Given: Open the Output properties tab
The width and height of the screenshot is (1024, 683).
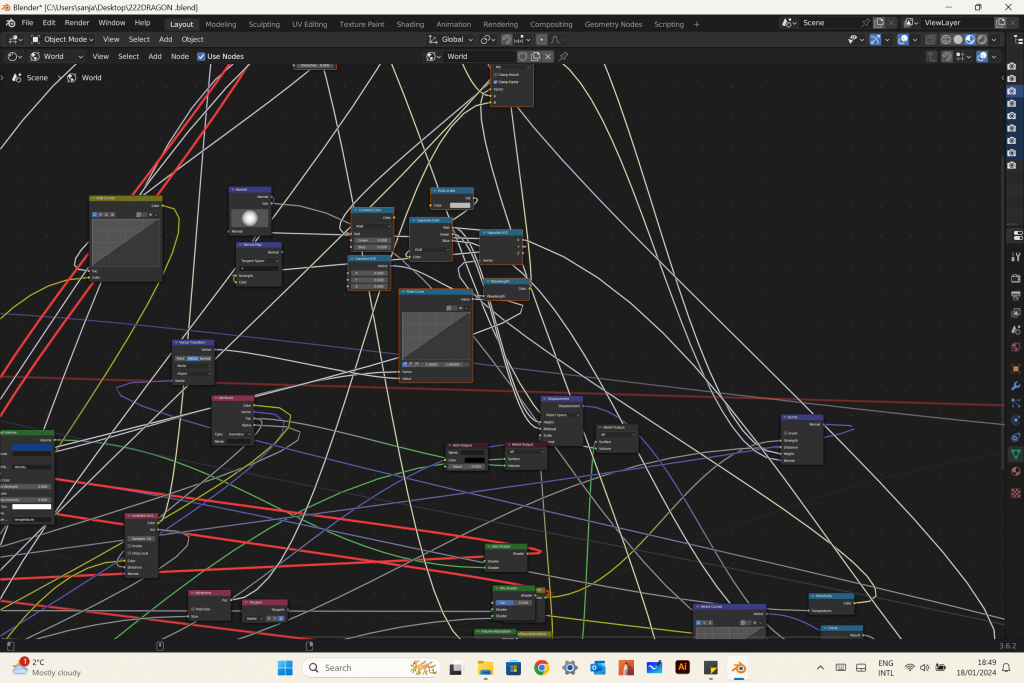Looking at the screenshot, I should (1016, 295).
